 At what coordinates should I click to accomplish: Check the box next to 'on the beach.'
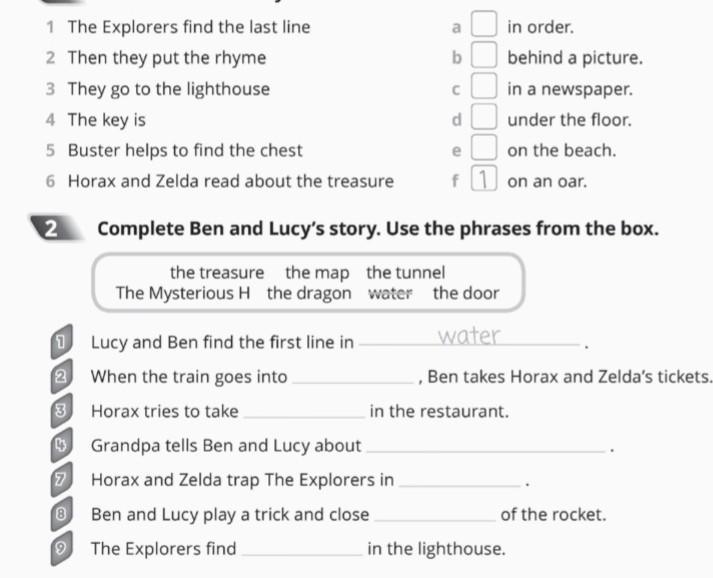coord(483,147)
